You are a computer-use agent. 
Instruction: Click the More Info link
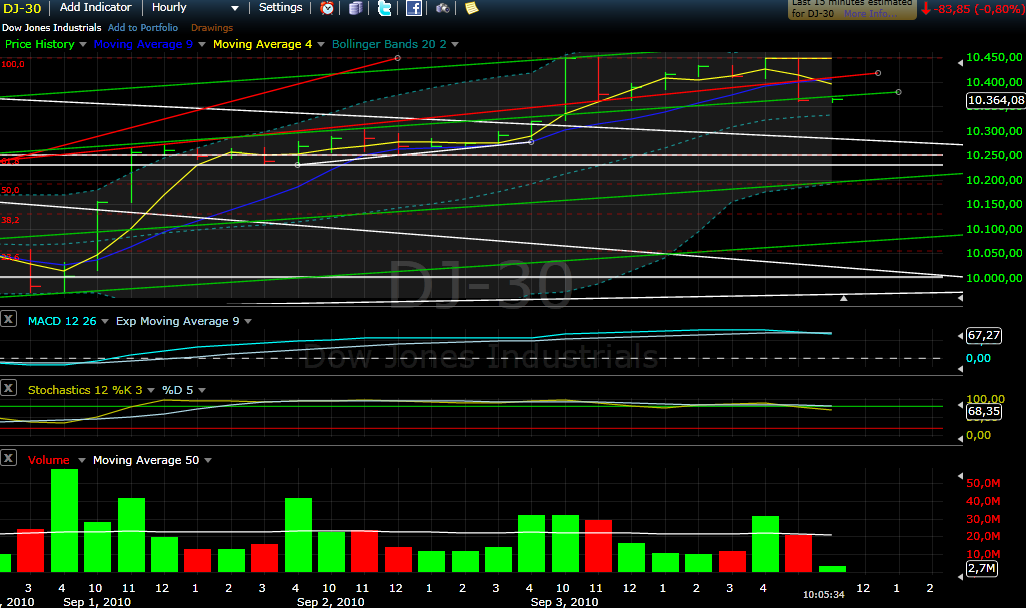(x=870, y=14)
